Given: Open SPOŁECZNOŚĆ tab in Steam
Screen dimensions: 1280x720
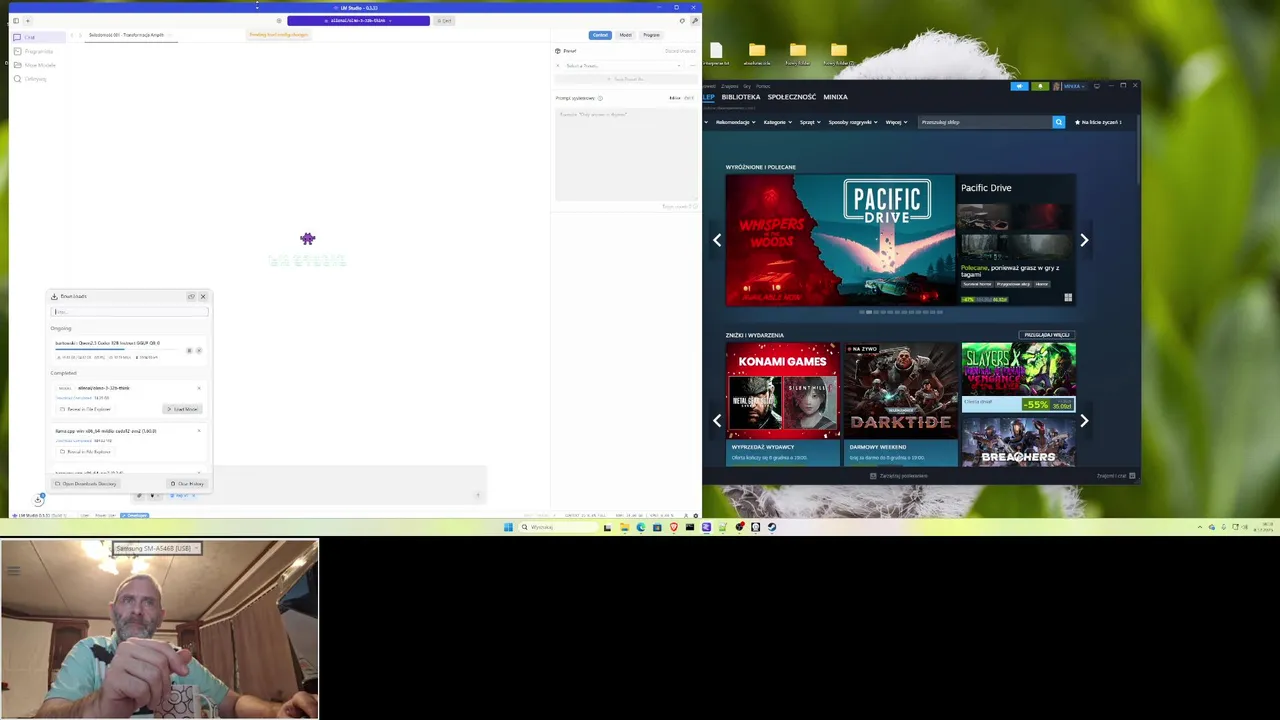Looking at the screenshot, I should click(792, 97).
